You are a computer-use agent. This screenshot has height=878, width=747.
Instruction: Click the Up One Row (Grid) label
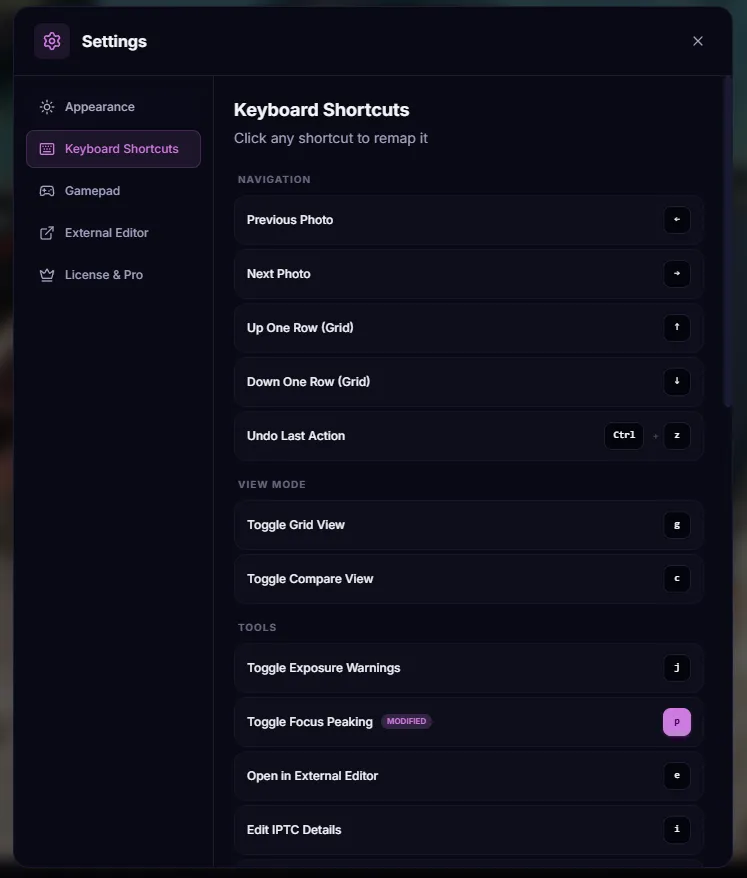[300, 328]
